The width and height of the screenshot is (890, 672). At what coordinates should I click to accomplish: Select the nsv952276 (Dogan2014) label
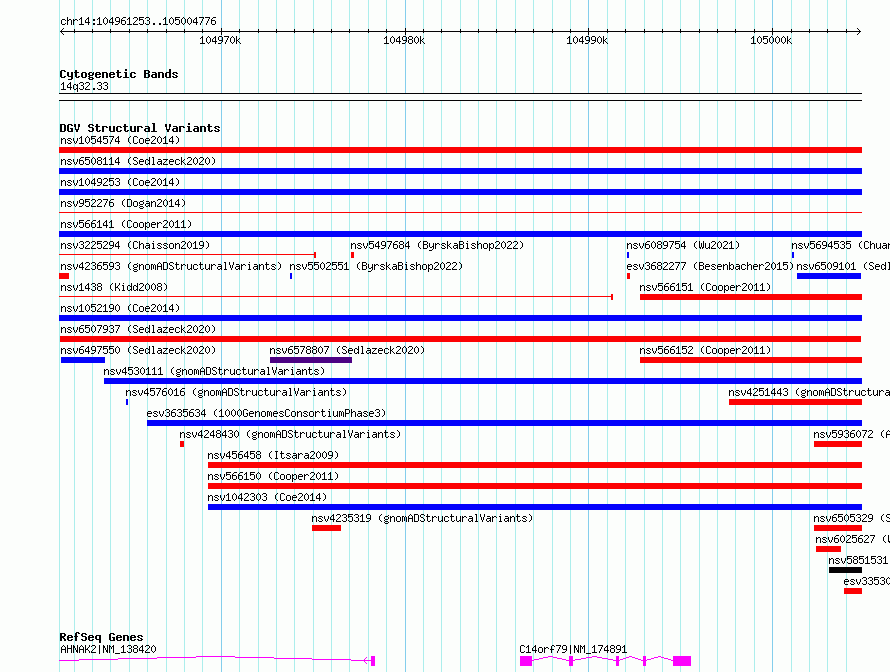pyautogui.click(x=123, y=203)
